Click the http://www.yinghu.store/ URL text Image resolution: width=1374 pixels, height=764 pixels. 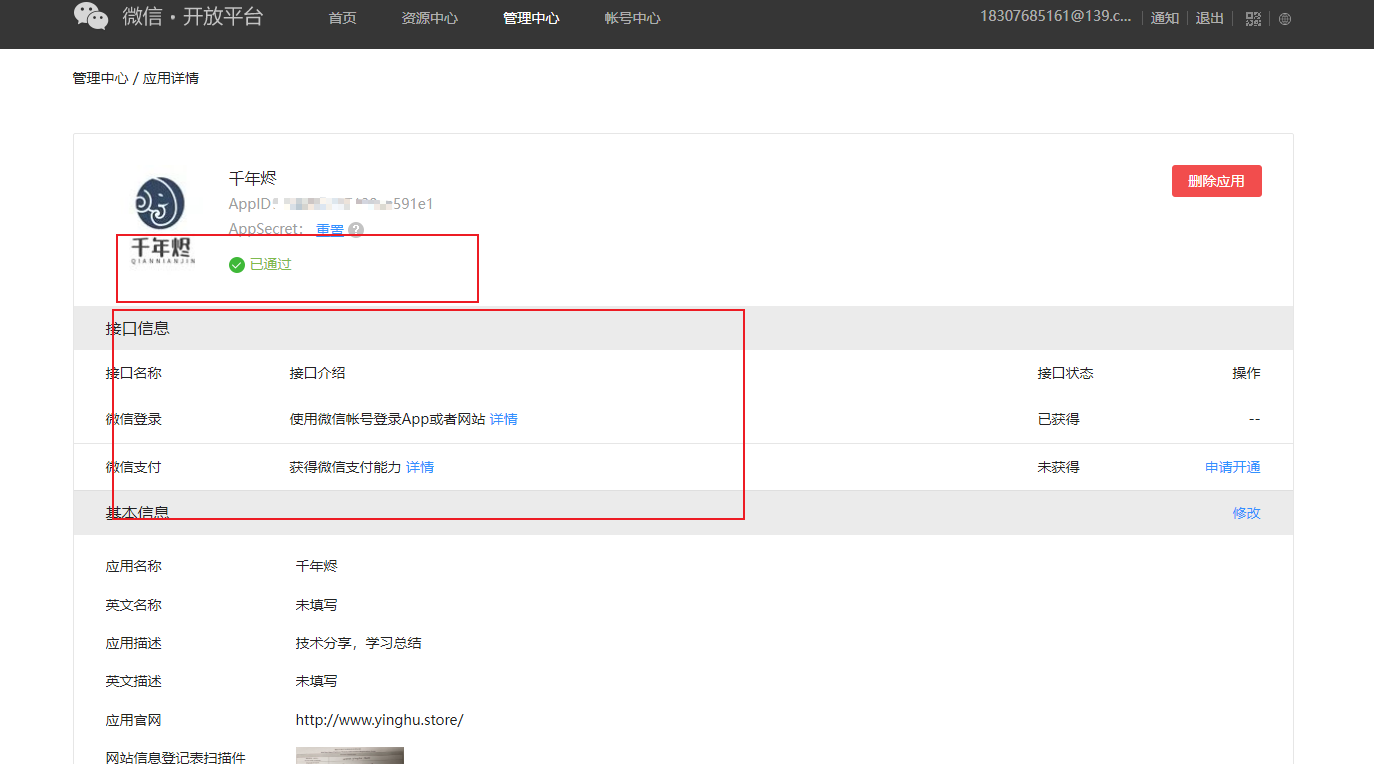pyautogui.click(x=379, y=720)
